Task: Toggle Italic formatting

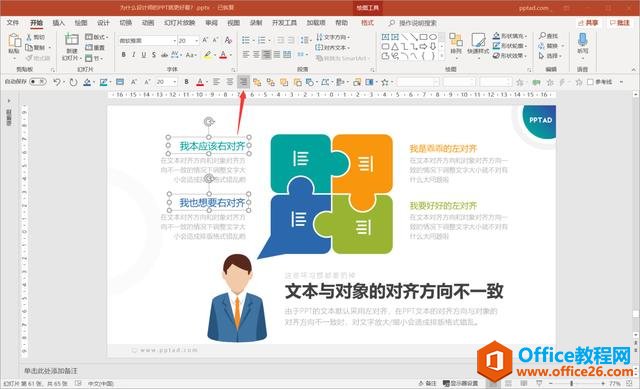Action: pyautogui.click(x=133, y=55)
